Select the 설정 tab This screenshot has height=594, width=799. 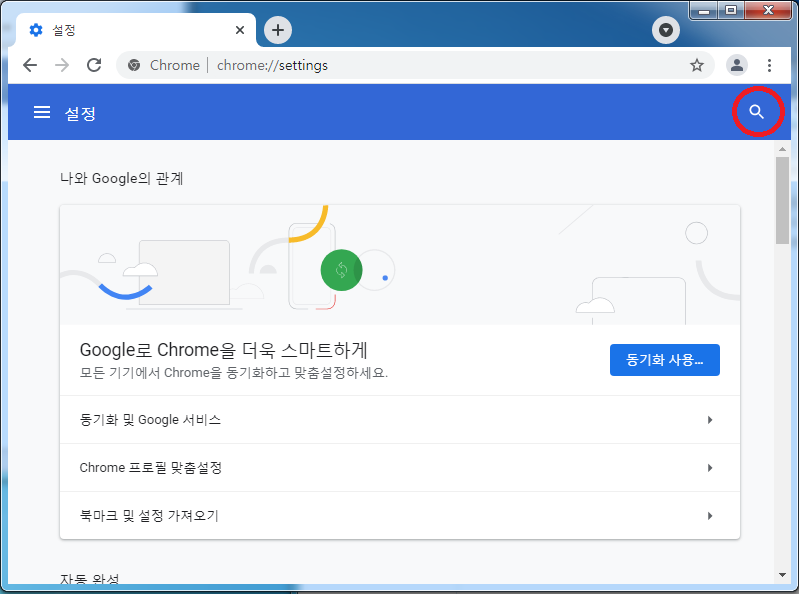click(x=136, y=30)
